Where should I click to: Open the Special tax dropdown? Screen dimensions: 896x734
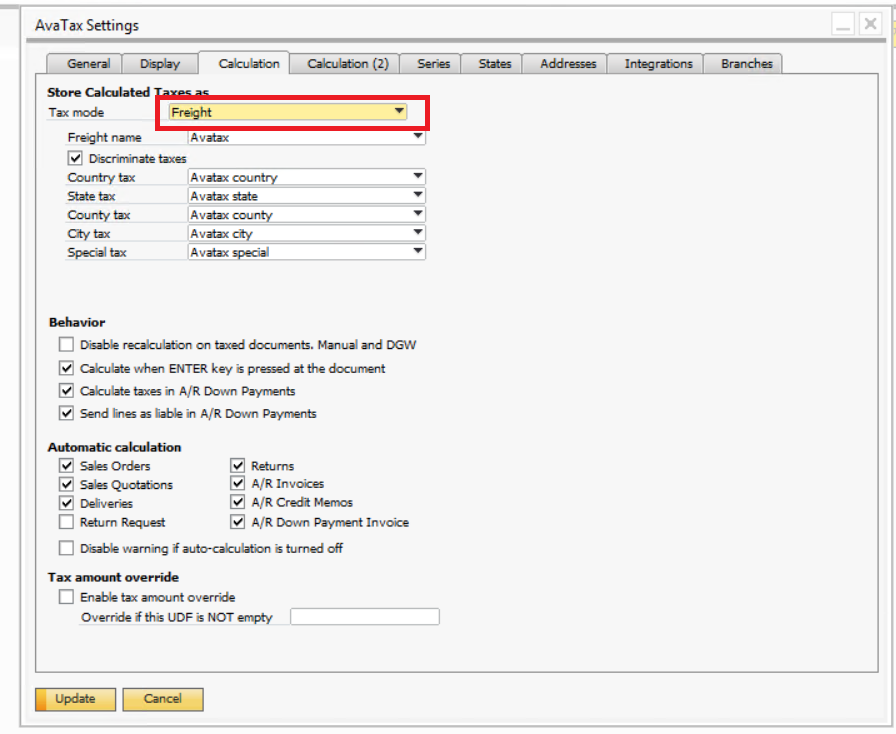306,252
